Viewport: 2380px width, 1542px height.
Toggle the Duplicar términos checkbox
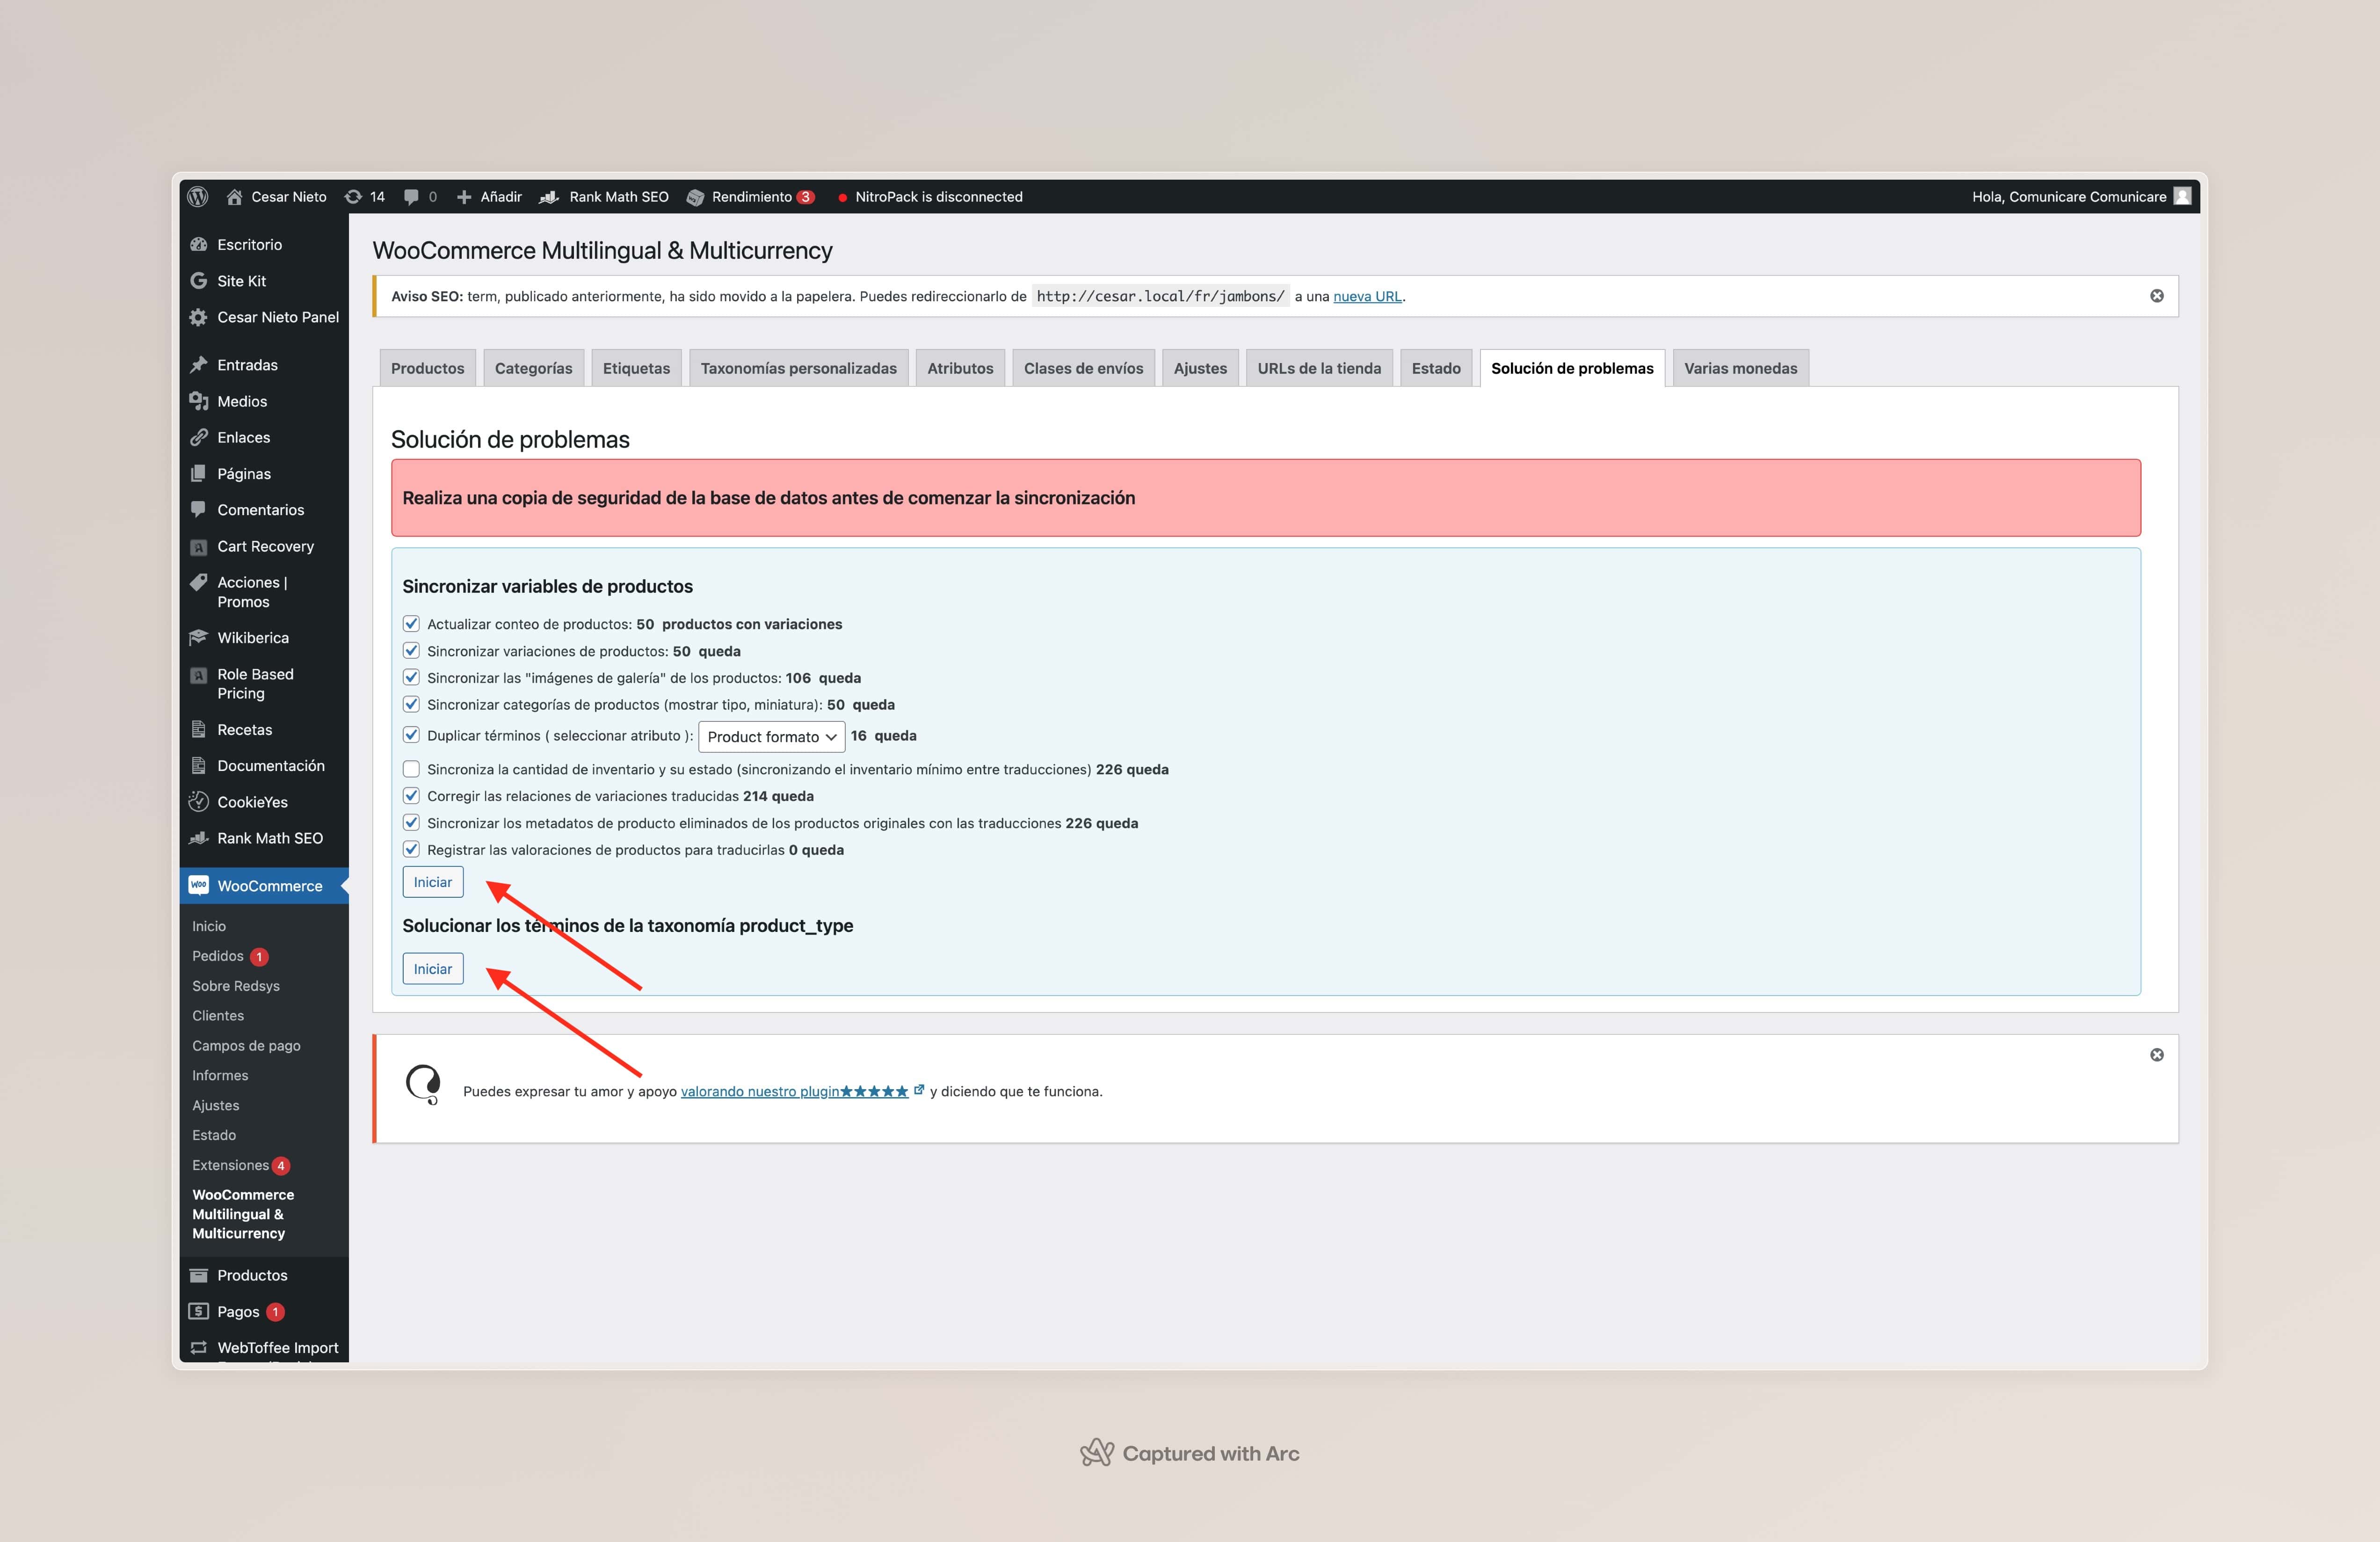(411, 734)
